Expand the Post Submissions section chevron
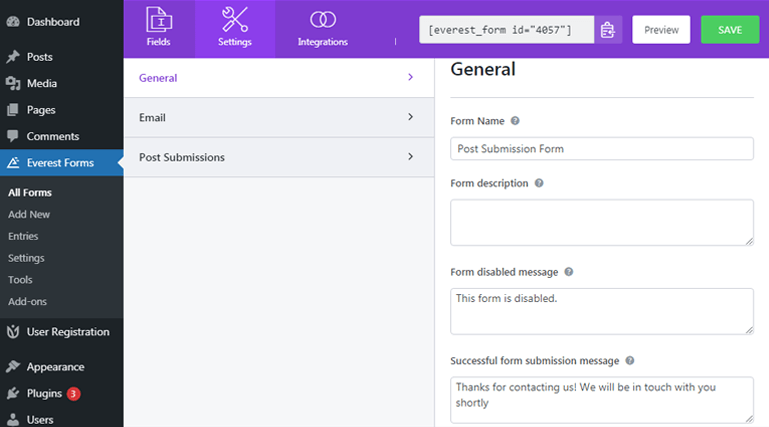Image resolution: width=769 pixels, height=427 pixels. 410,156
